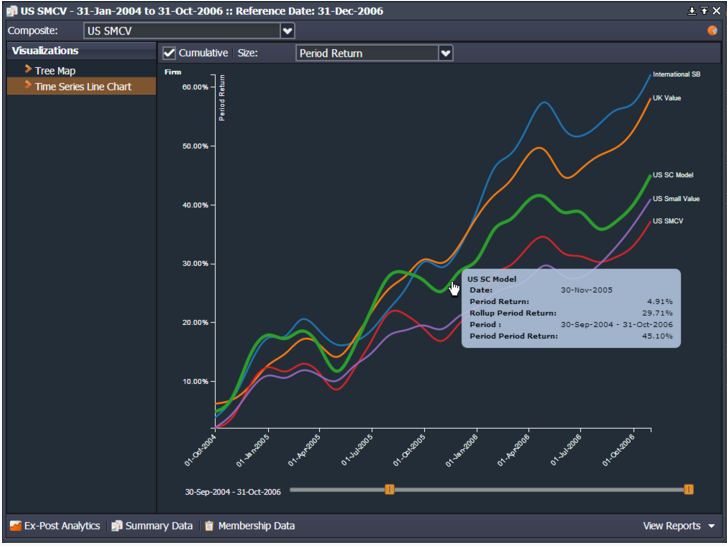
Task: Uncheck the Cumulative checkbox
Action: click(x=169, y=53)
